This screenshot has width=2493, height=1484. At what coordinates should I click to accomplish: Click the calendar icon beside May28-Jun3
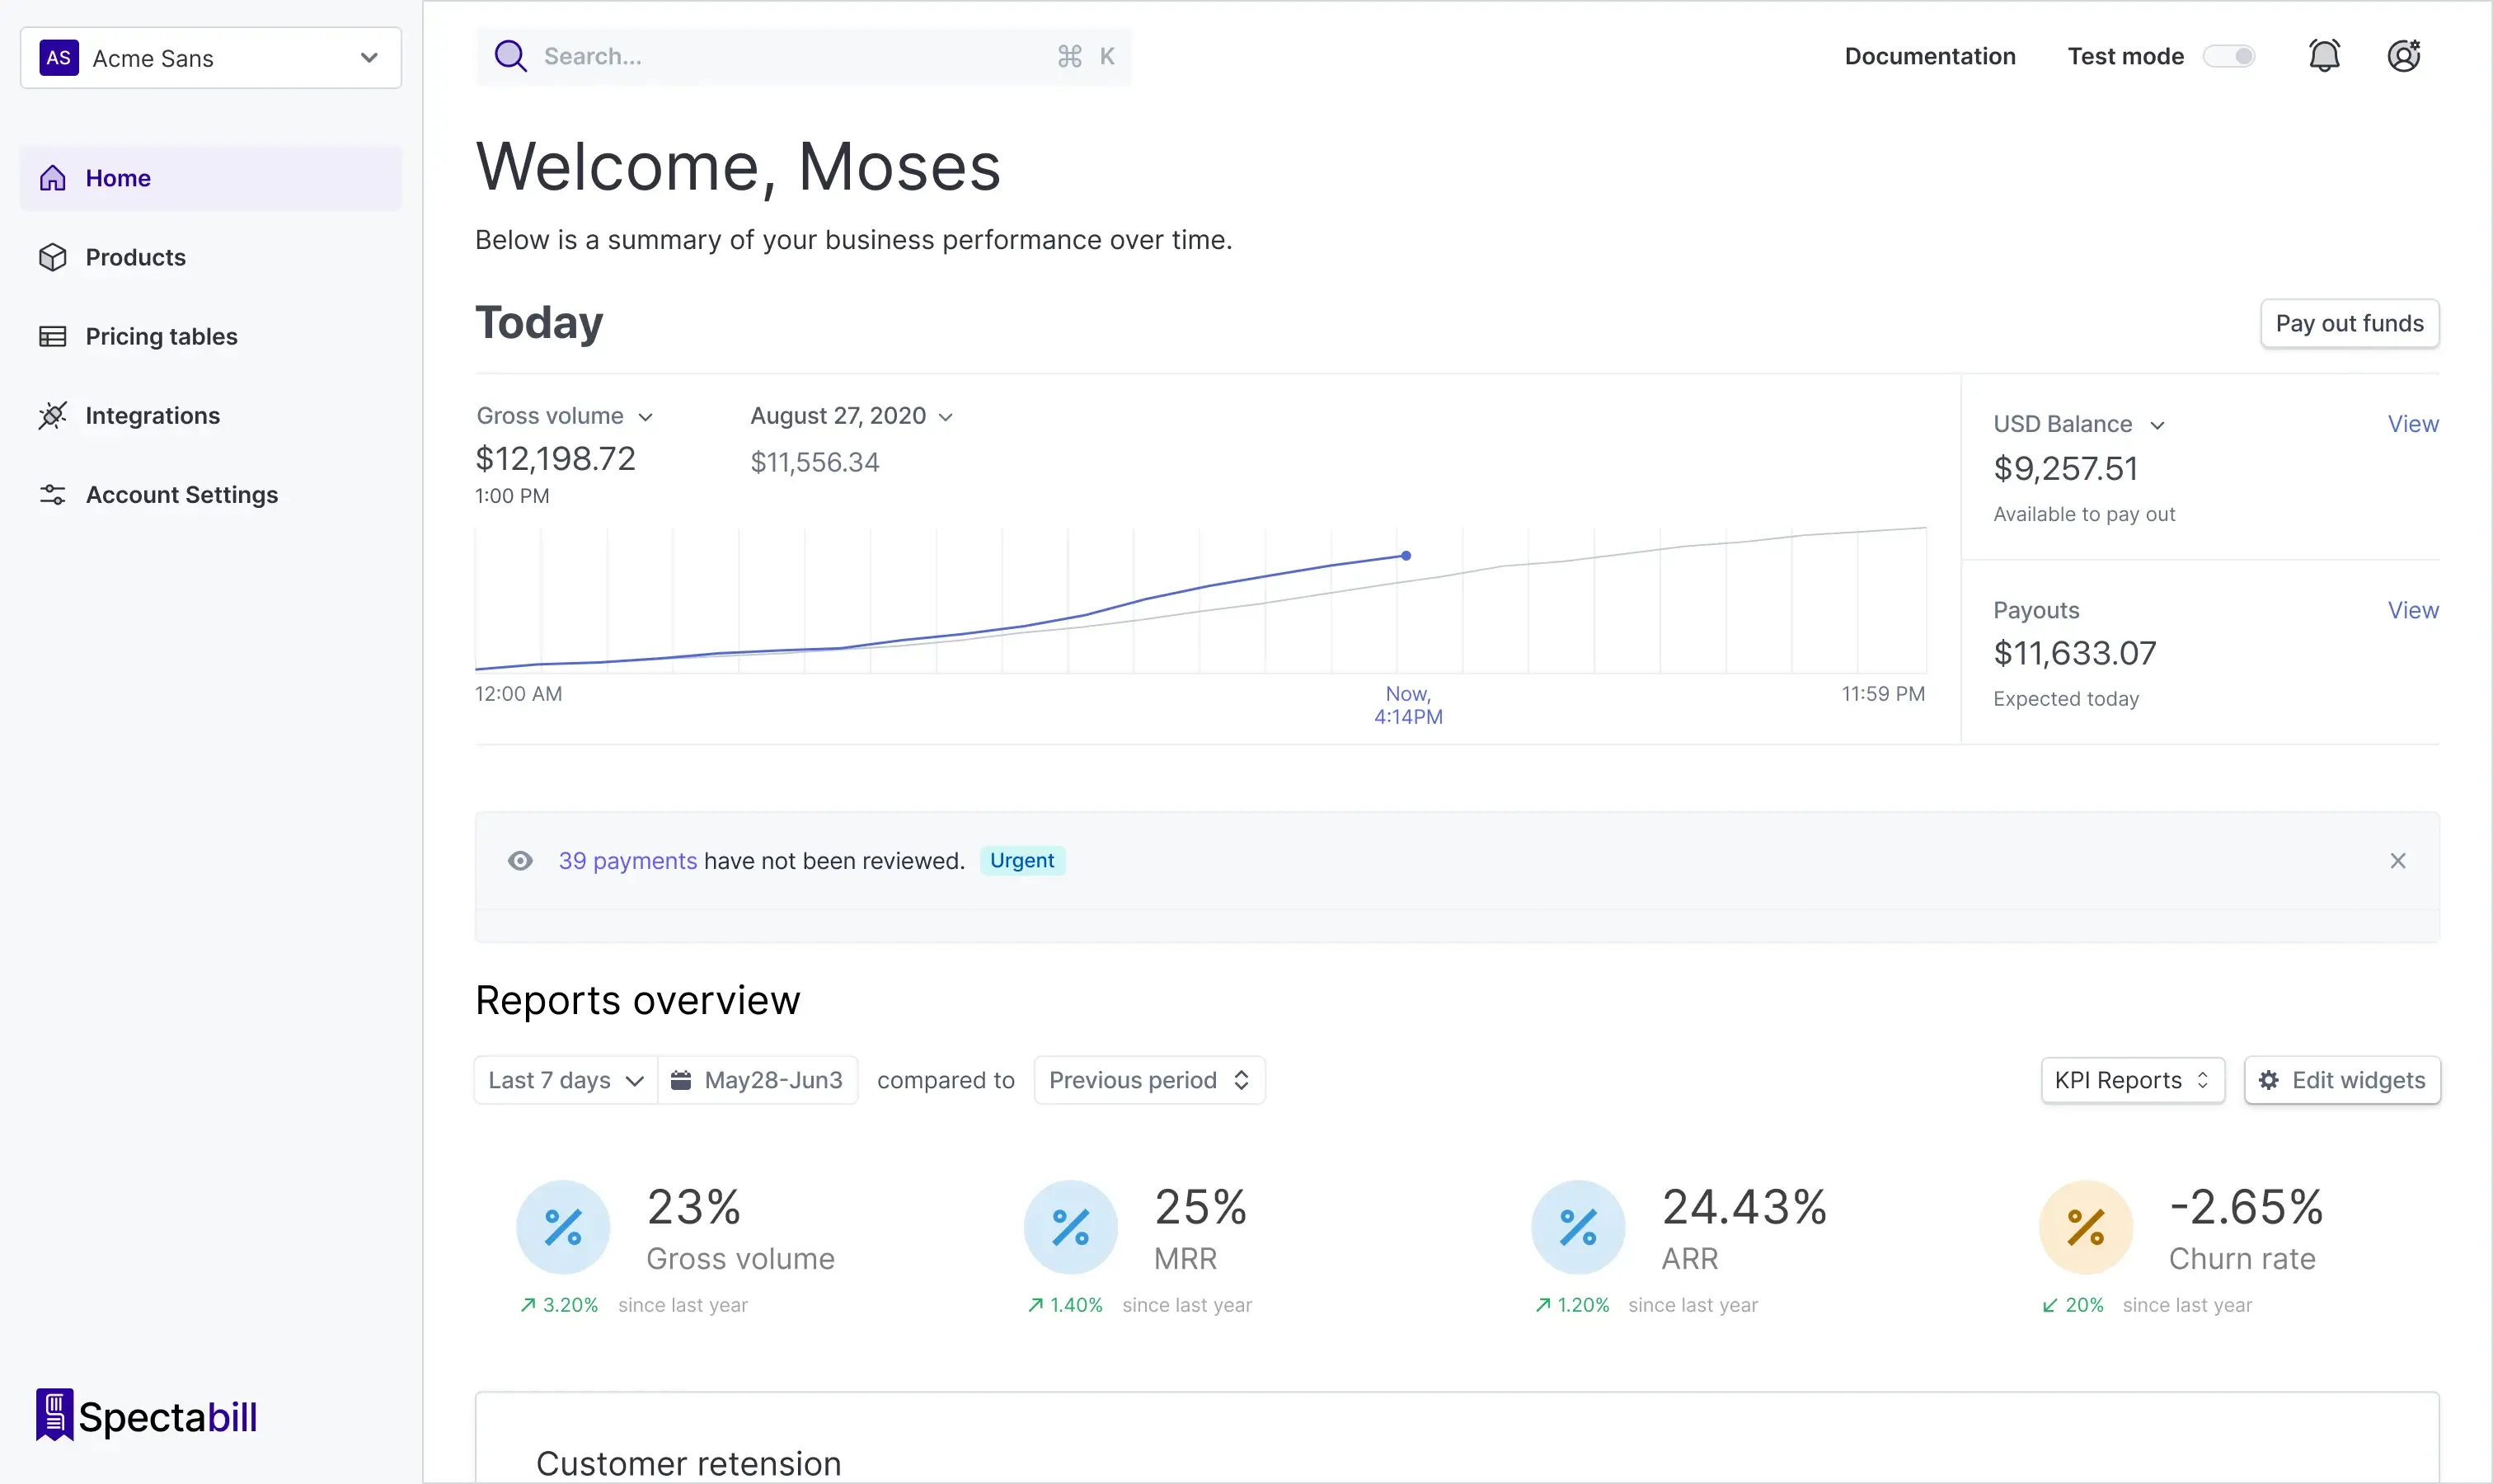pyautogui.click(x=681, y=1080)
